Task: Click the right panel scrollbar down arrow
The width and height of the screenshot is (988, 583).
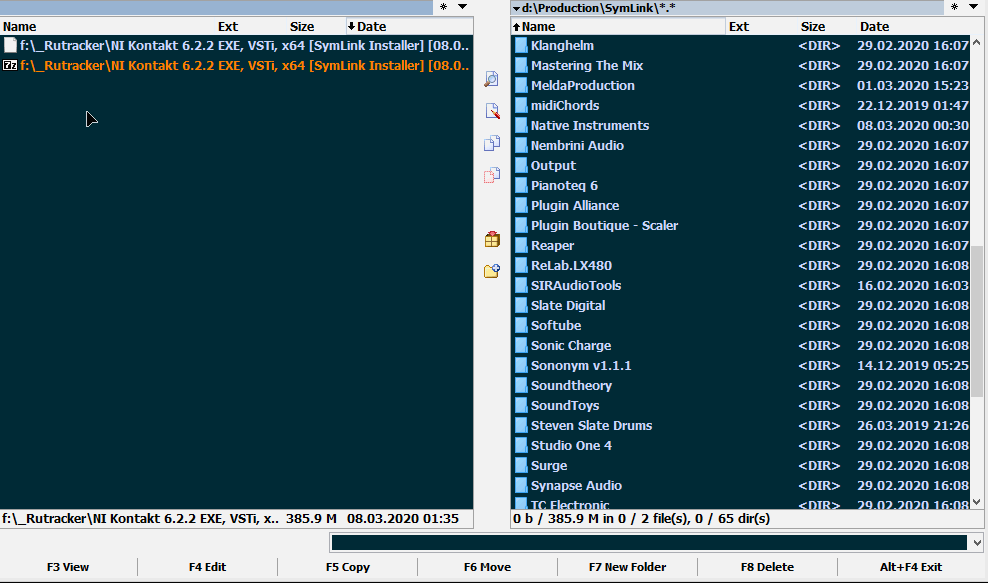Action: (x=977, y=502)
